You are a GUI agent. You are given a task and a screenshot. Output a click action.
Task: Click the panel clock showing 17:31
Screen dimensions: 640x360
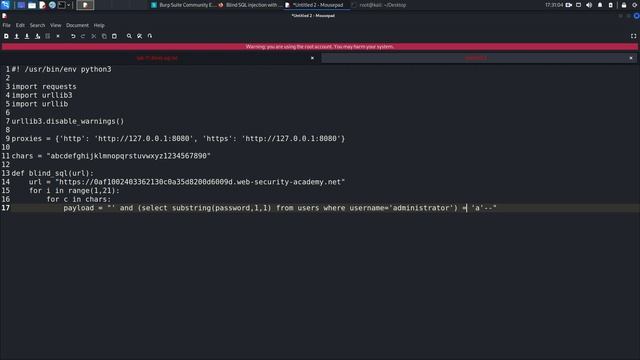tap(553, 5)
